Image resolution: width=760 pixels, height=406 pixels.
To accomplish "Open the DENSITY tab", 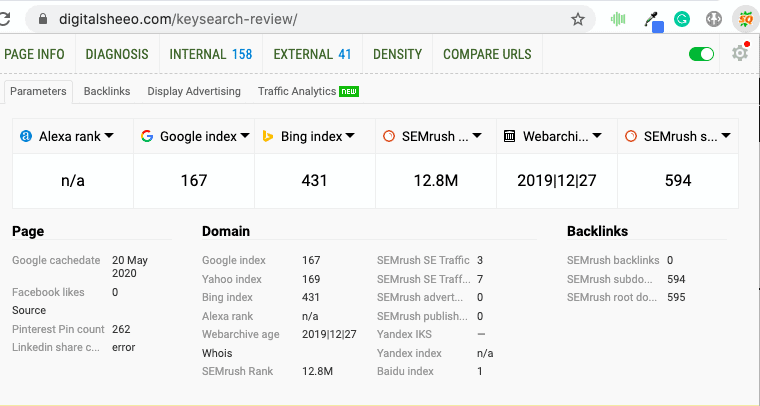I will point(397,54).
